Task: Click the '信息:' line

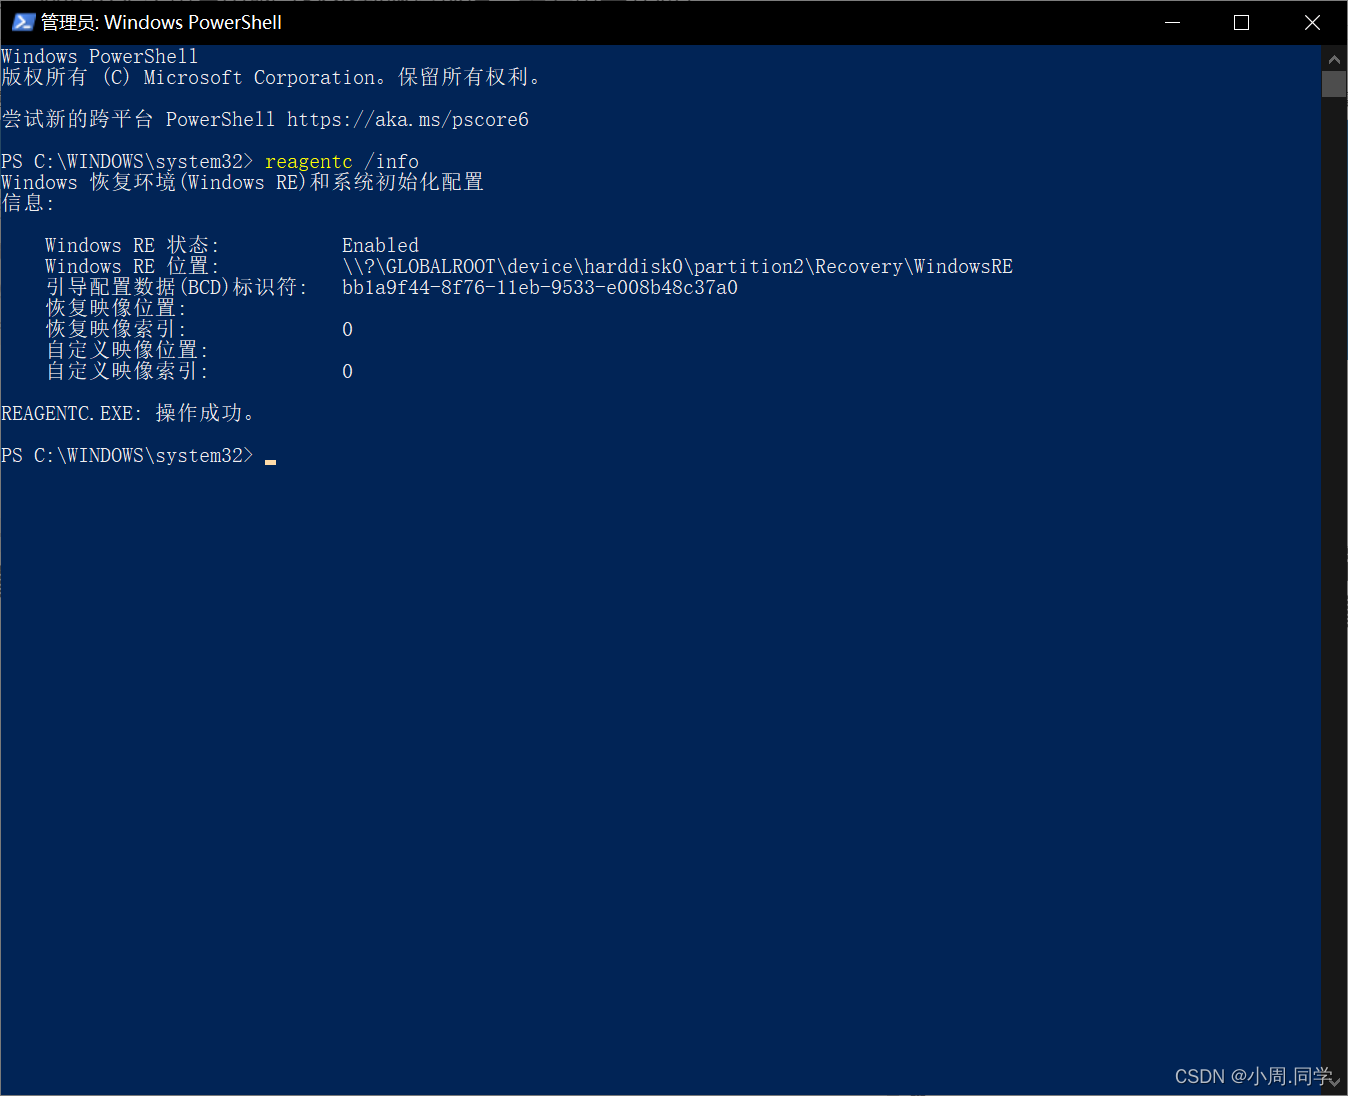Action: click(28, 203)
